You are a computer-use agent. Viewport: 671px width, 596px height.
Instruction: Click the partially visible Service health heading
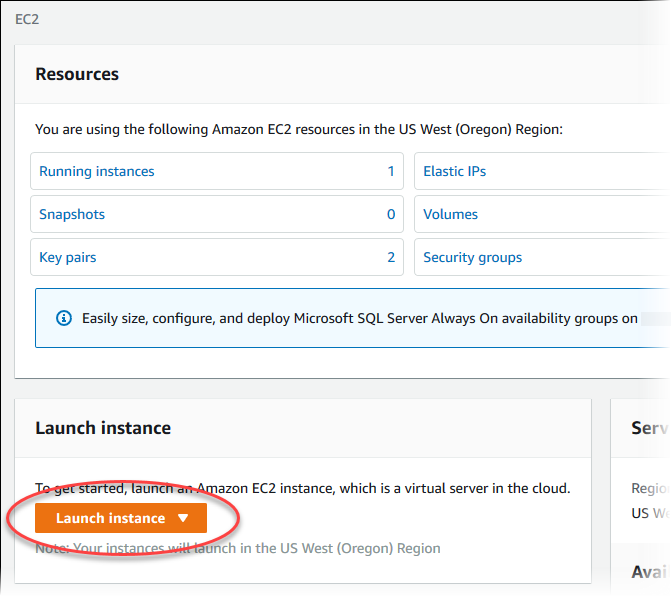coord(649,428)
